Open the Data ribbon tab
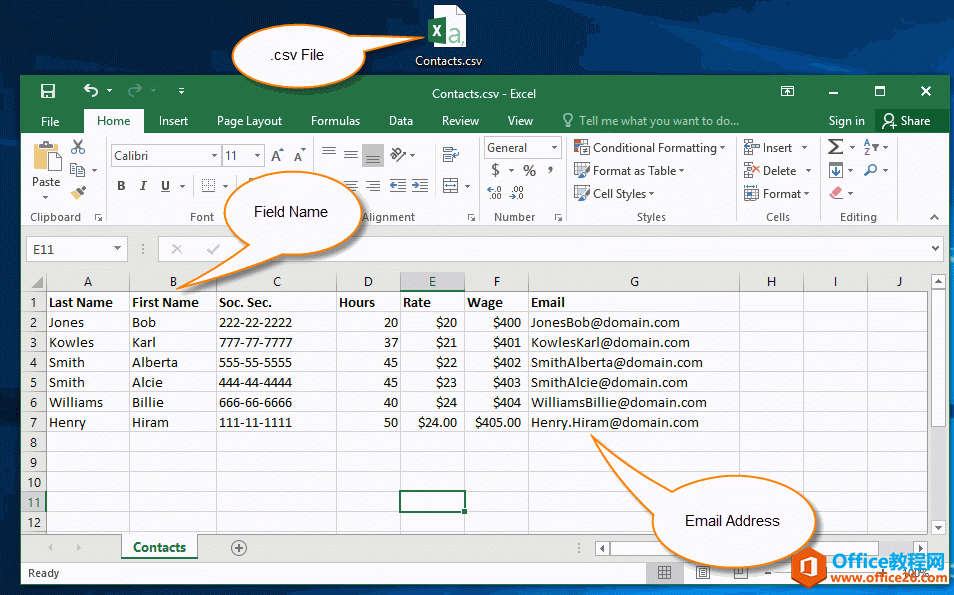 point(400,120)
